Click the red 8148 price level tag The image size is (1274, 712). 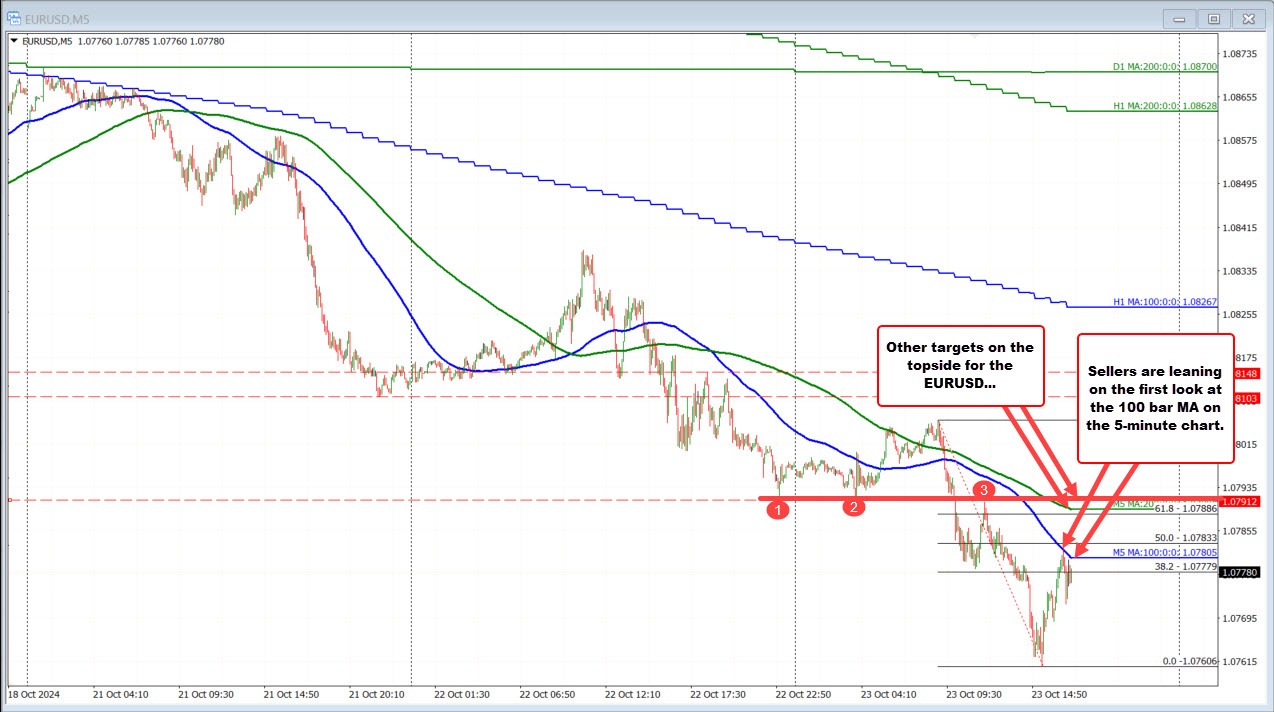click(1248, 373)
